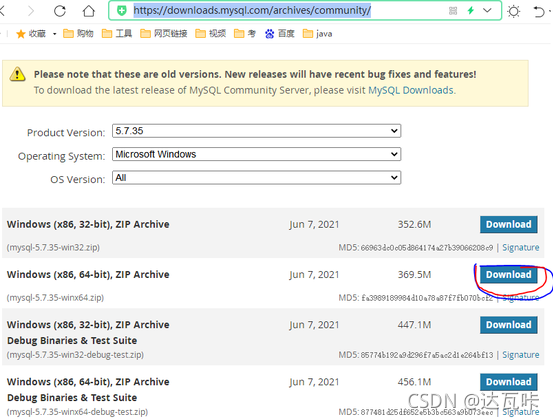Open the 购物 bookmark folder
Viewport: 554px width, 419px height.
78,34
